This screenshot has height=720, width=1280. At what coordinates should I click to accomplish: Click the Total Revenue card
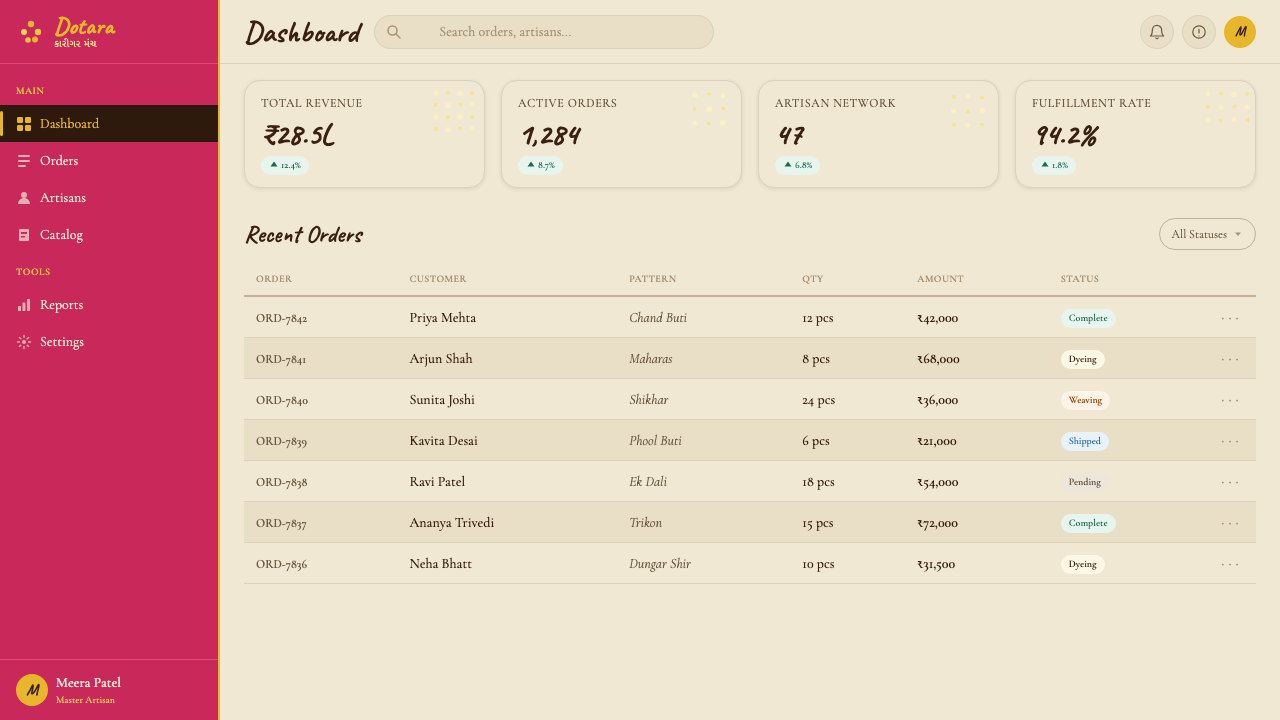coord(364,134)
